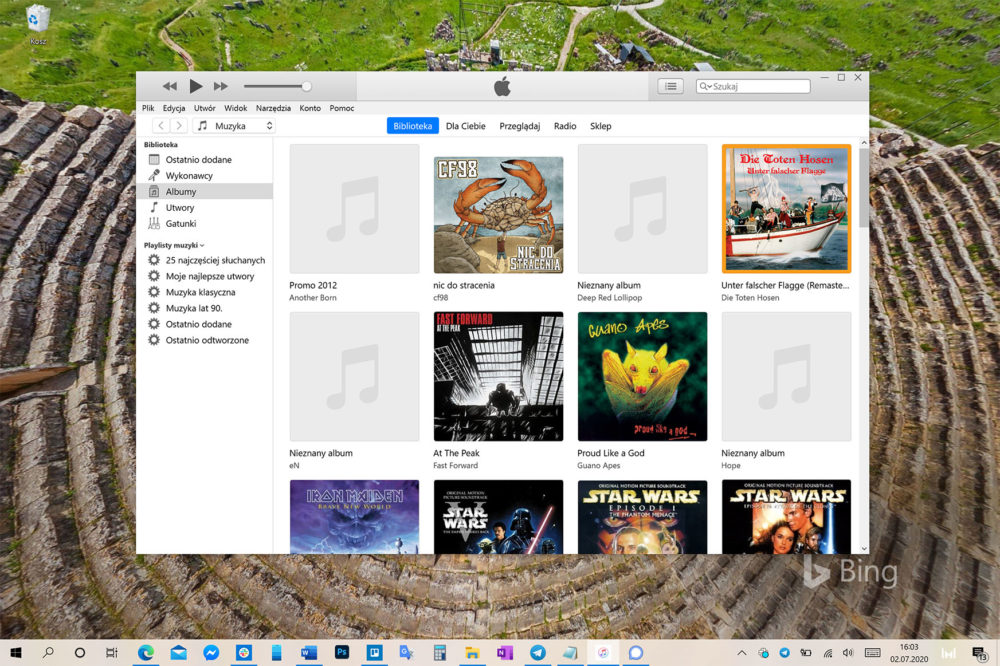The height and width of the screenshot is (666, 1000).
Task: Launch Microsoft Edge from the taskbar
Action: [146, 653]
